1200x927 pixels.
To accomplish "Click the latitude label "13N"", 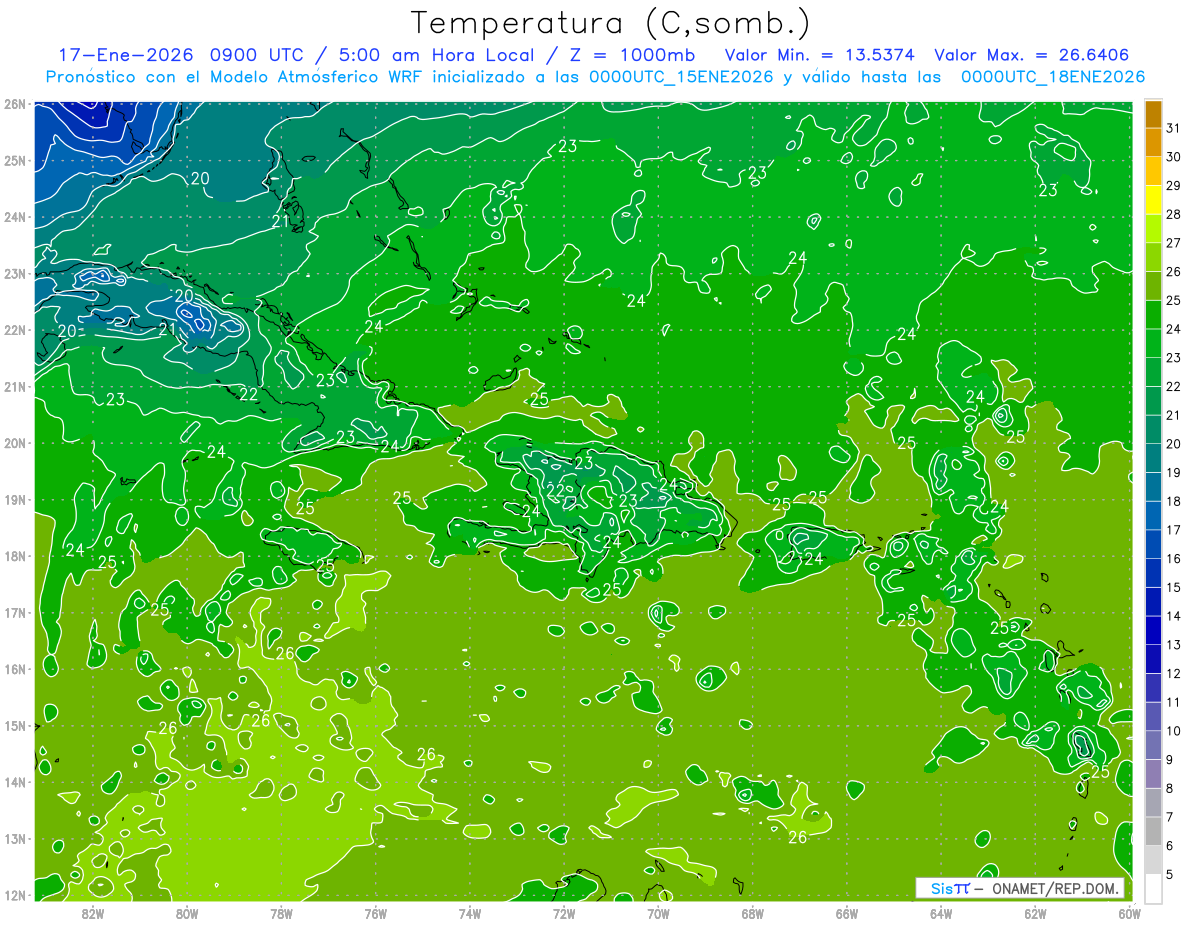I will 15,839.
